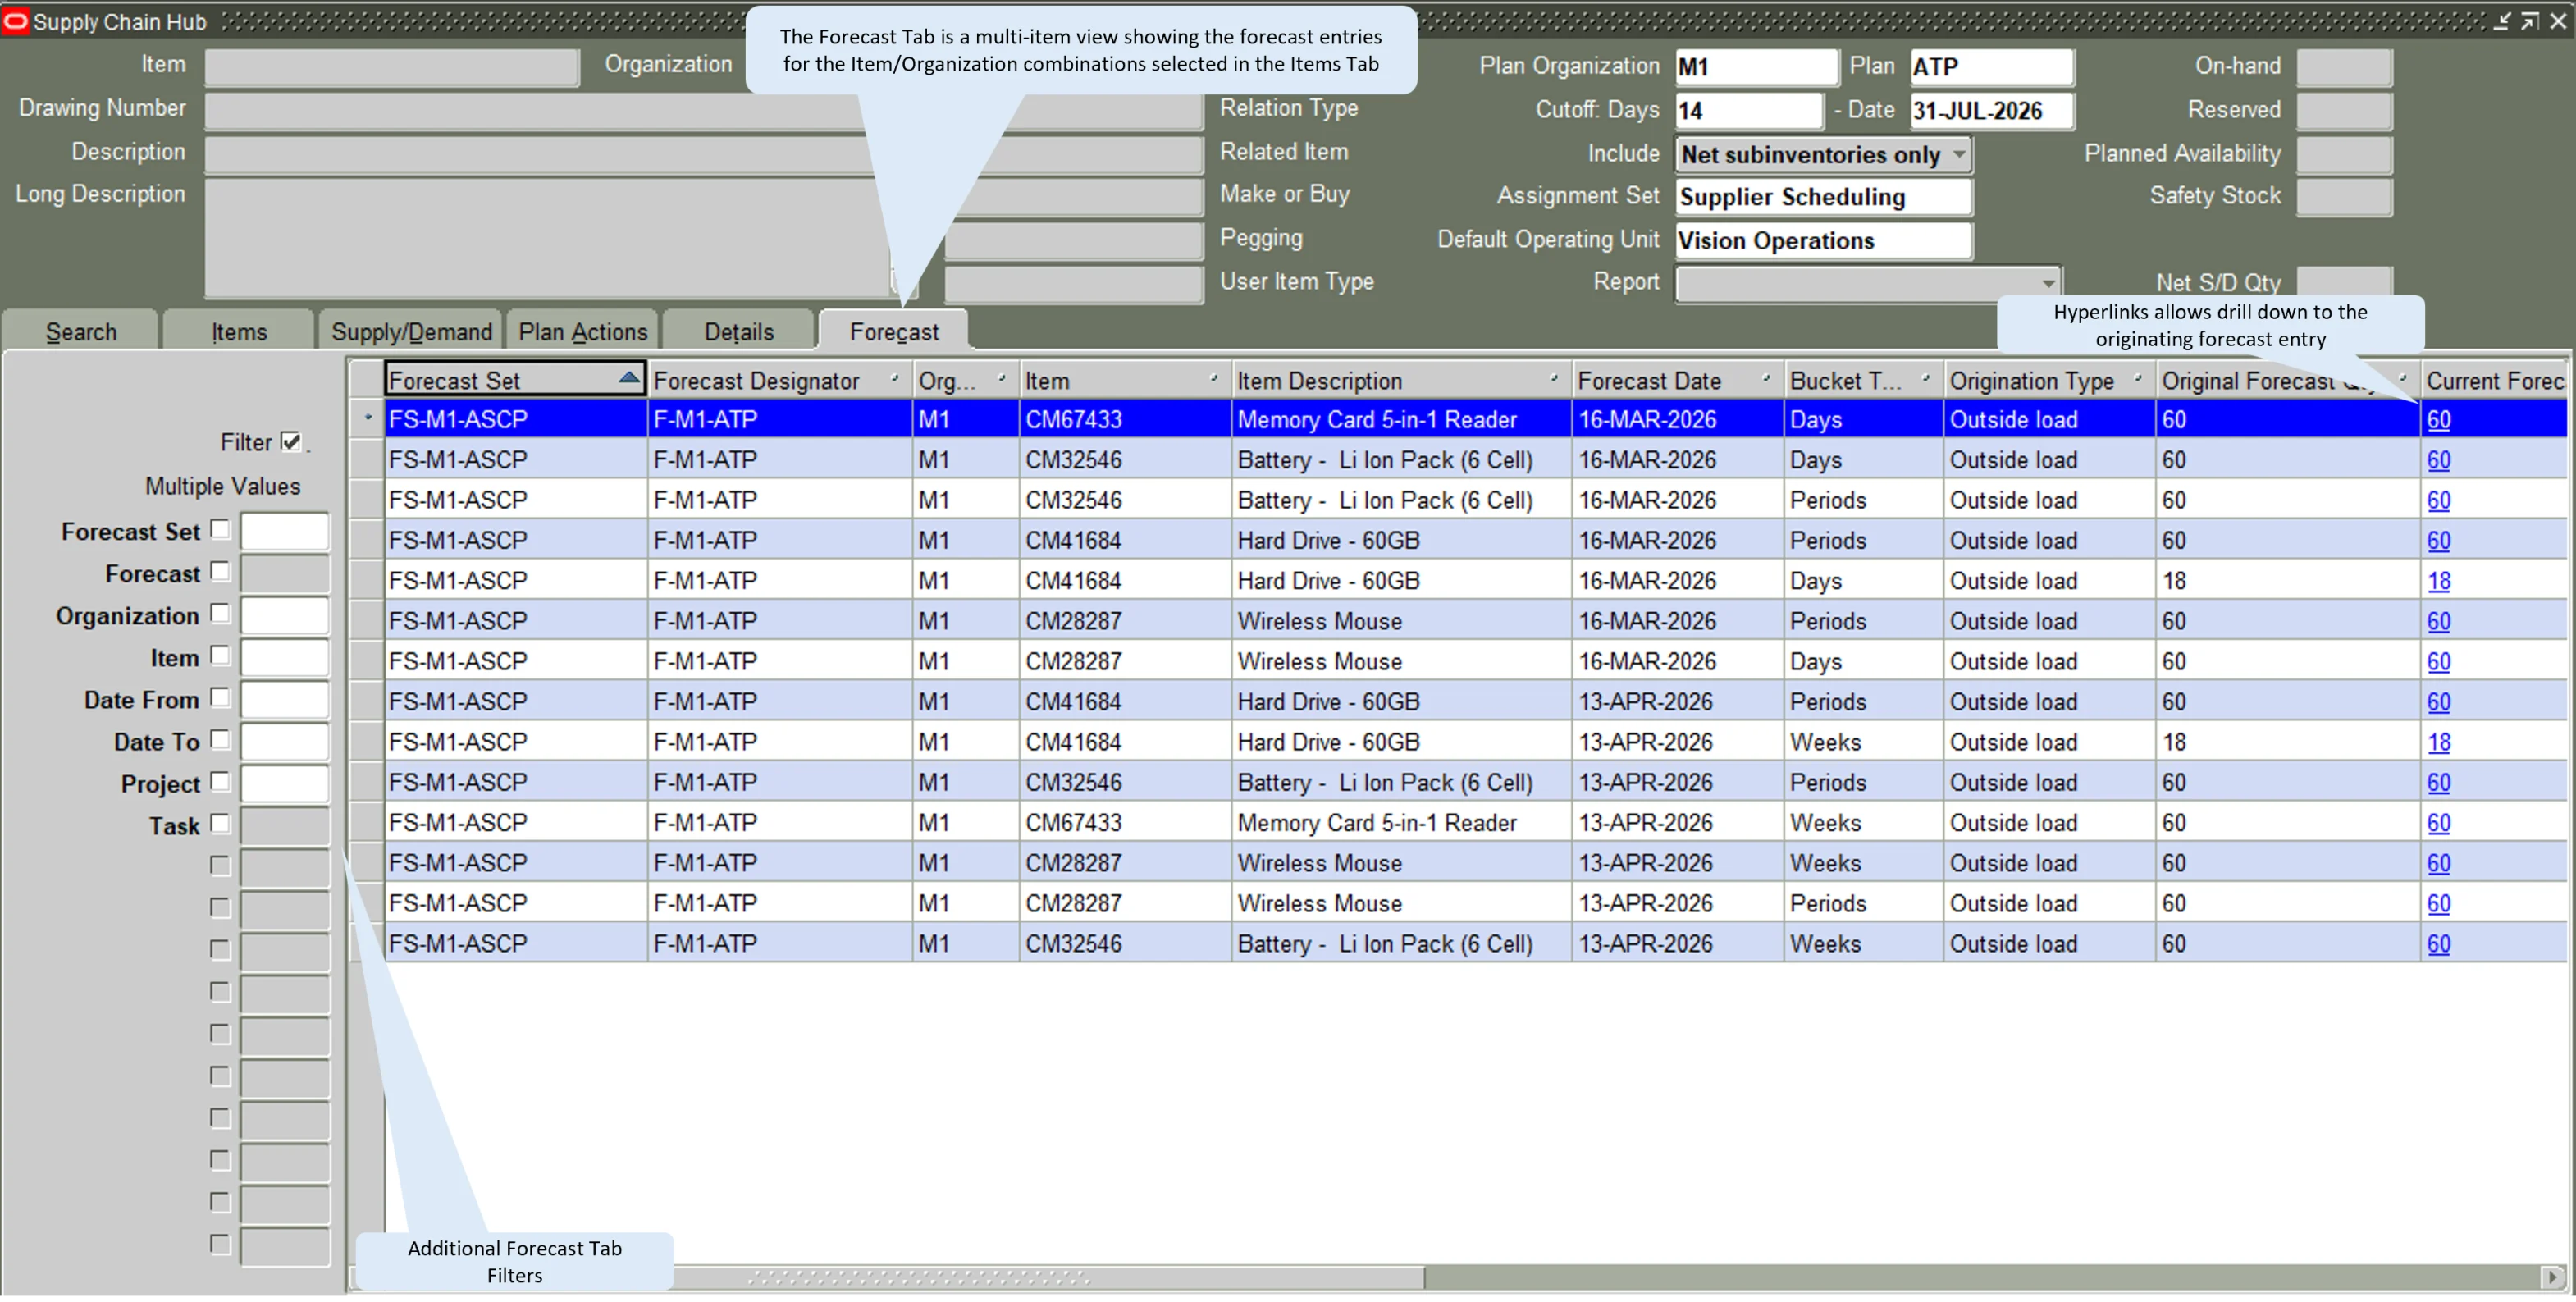
Task: Click the sort indicator dot on Forecast Designator
Action: point(894,378)
